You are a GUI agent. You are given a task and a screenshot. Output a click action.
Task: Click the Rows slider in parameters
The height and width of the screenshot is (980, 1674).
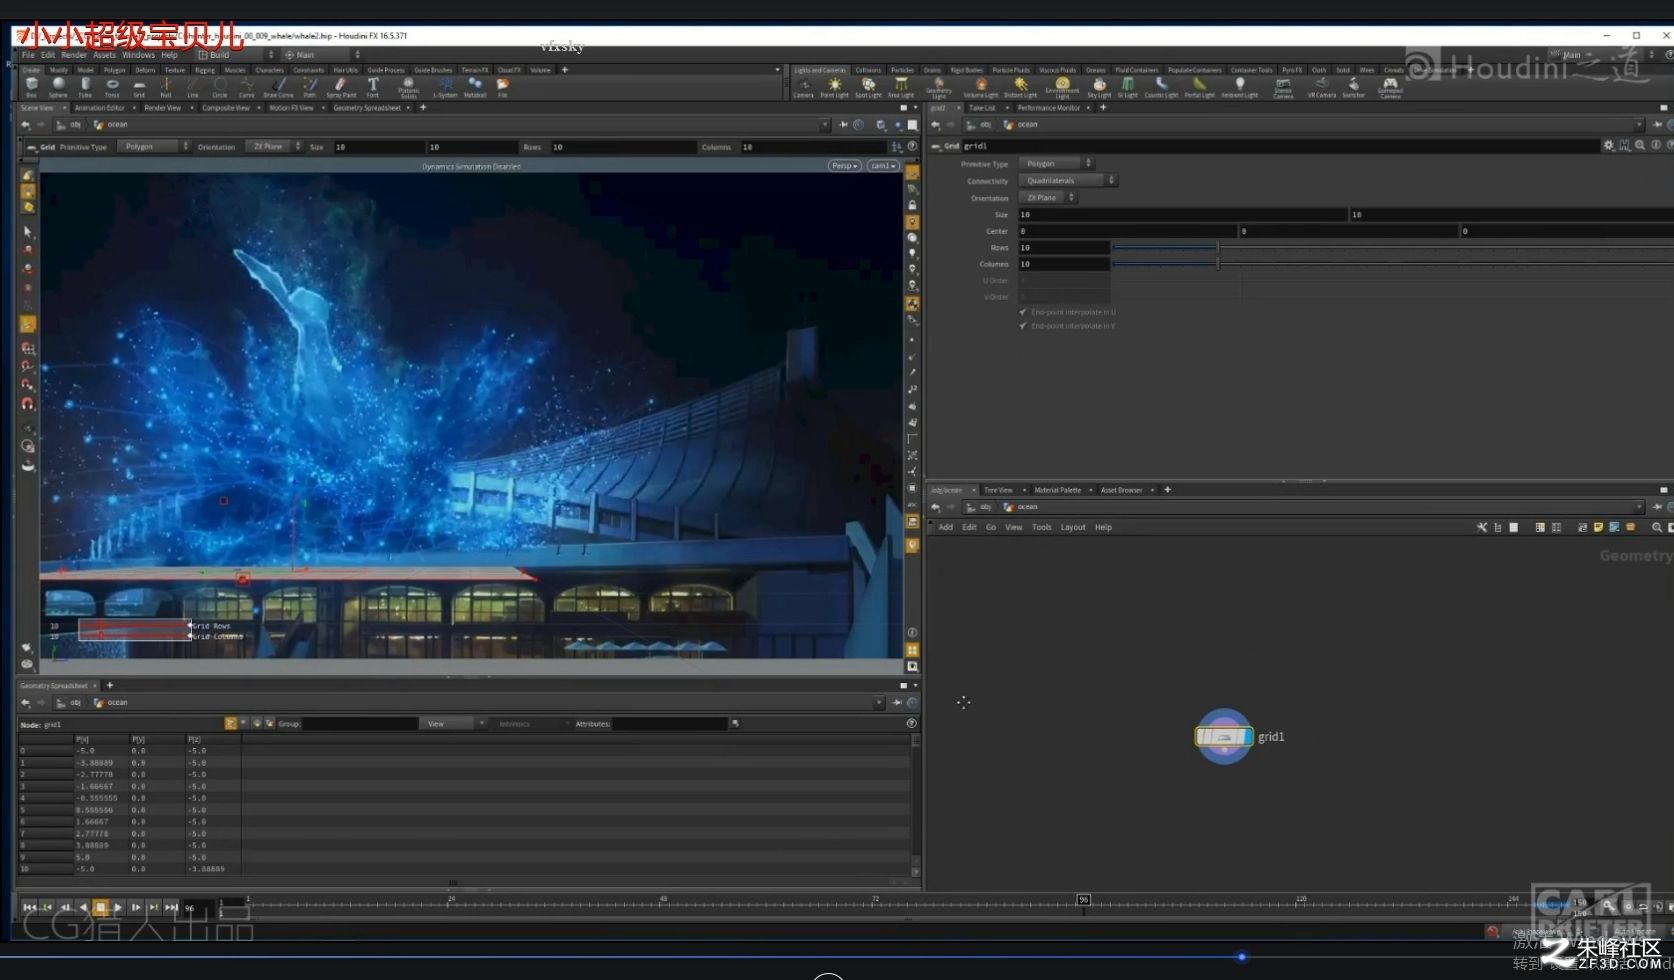[1393, 247]
